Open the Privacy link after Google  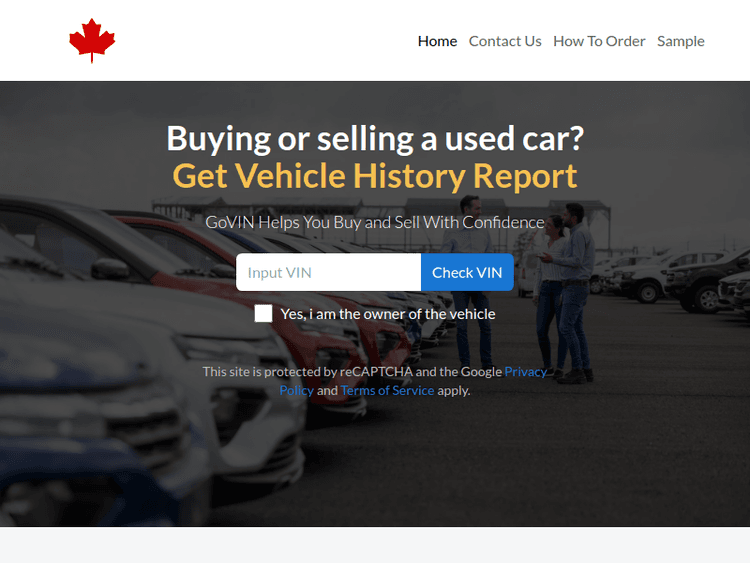pyautogui.click(x=526, y=372)
